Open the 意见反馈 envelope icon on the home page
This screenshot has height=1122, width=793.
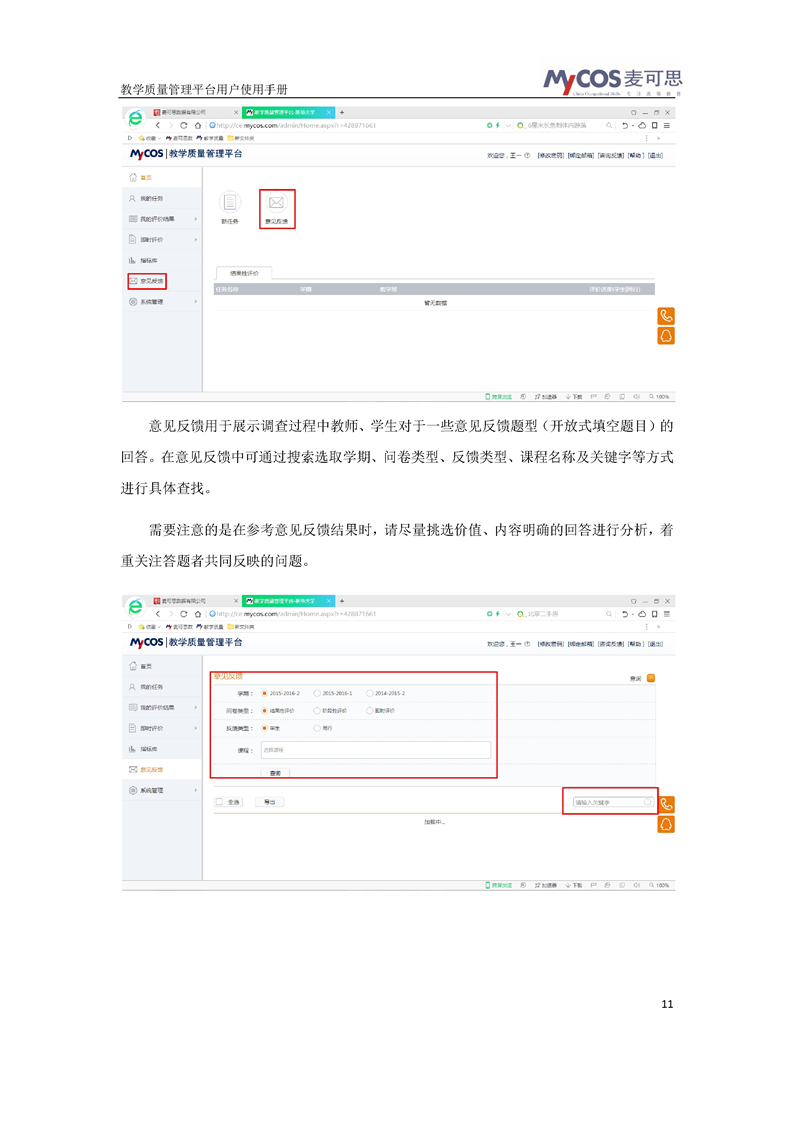276,203
